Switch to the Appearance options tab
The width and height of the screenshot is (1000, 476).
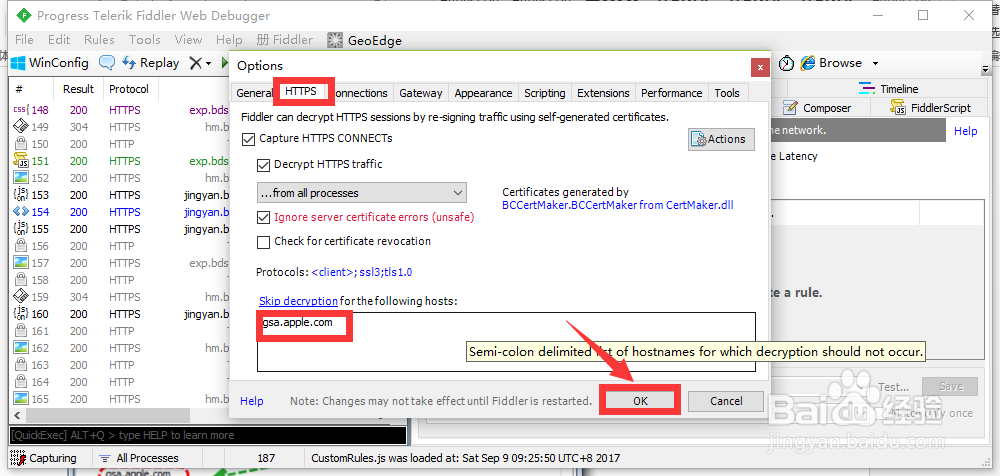(483, 93)
